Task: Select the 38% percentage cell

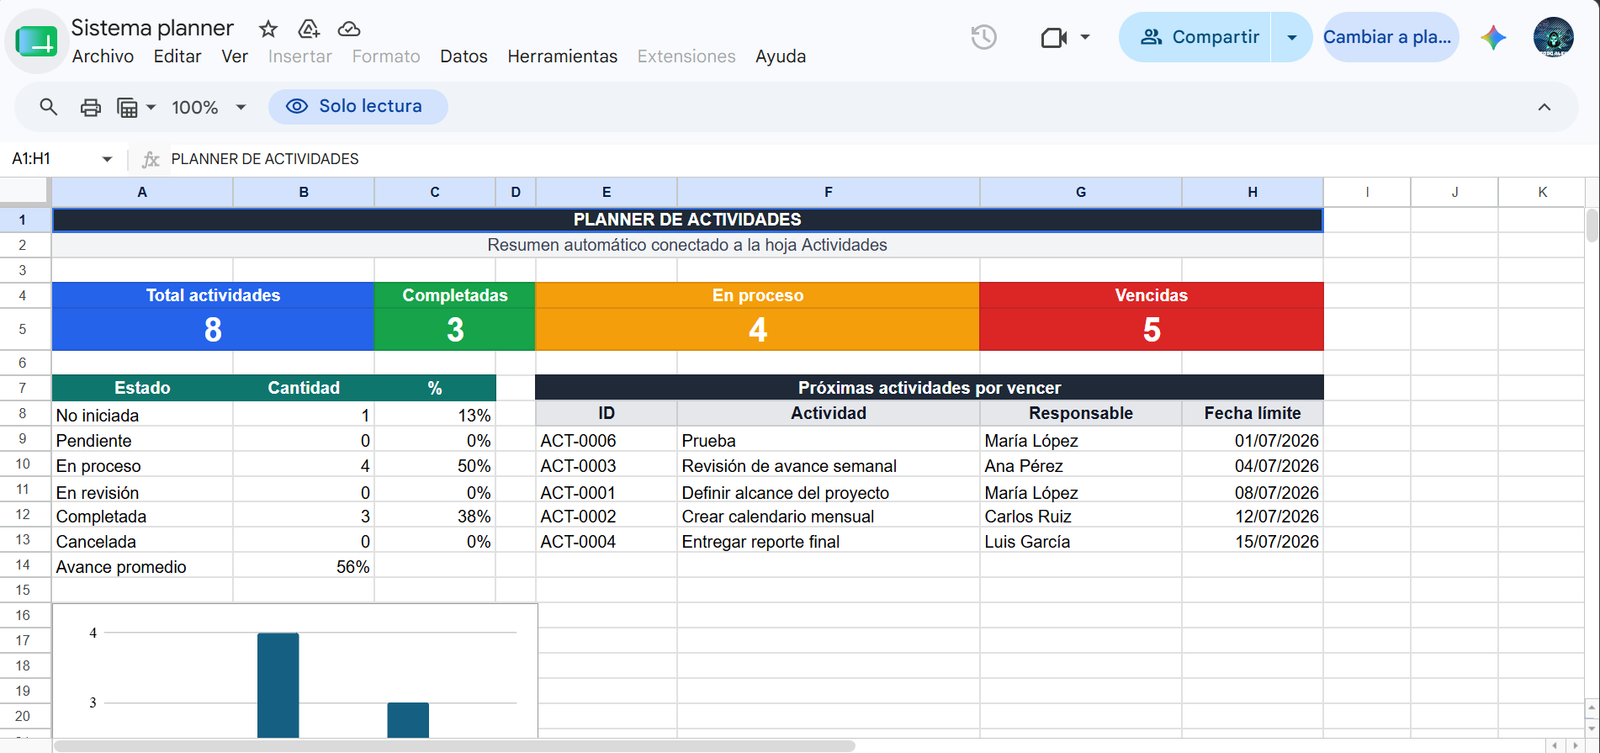Action: [x=435, y=516]
